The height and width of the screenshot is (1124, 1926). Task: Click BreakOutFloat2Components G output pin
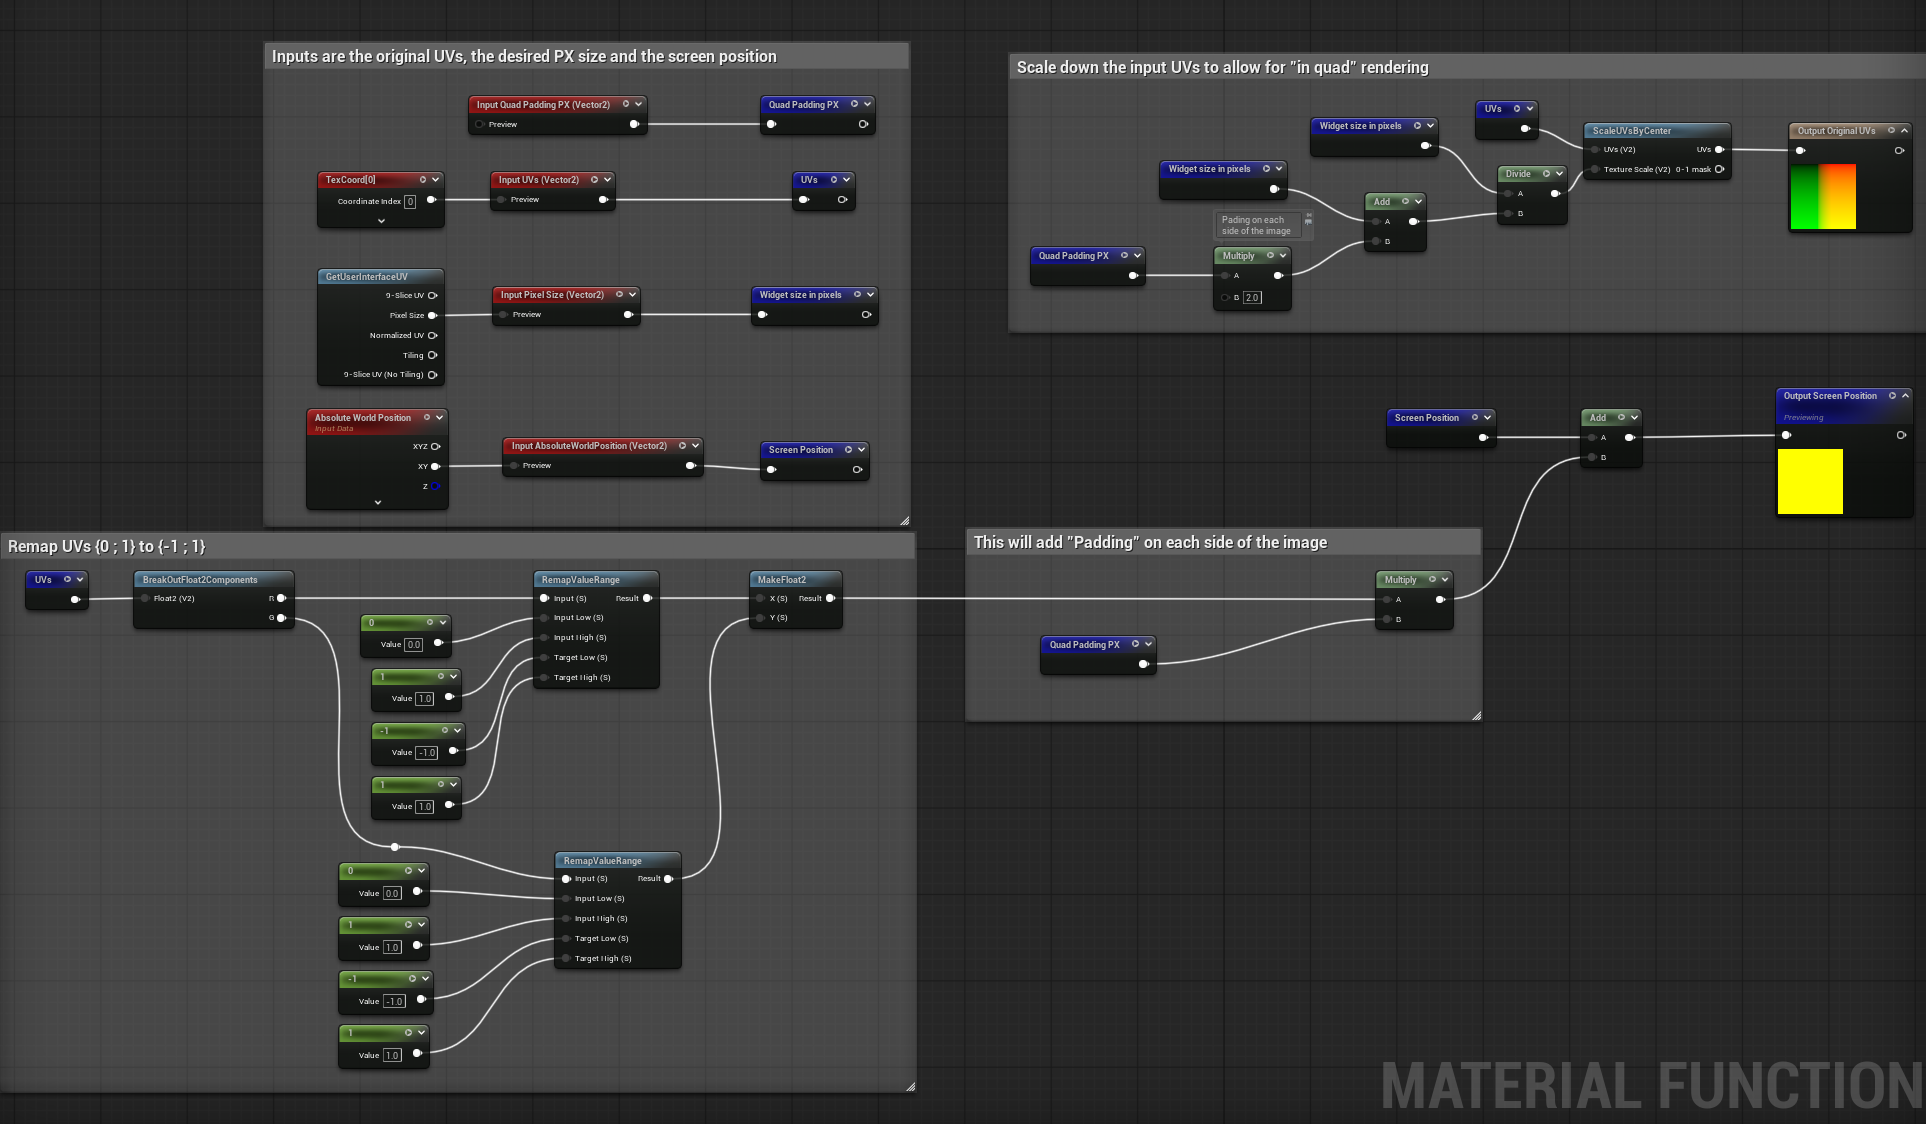tap(281, 618)
